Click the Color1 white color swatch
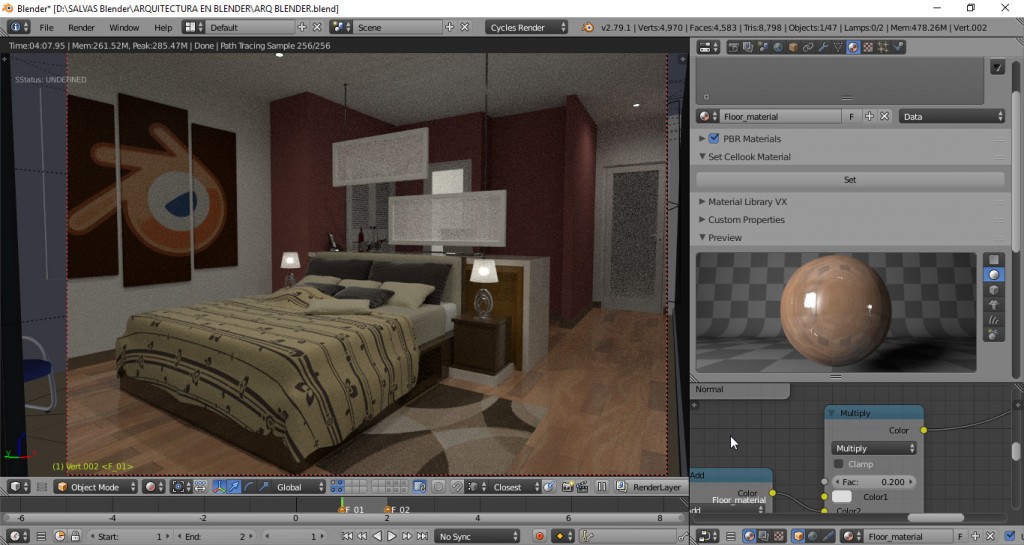The image size is (1024, 545). tap(842, 497)
